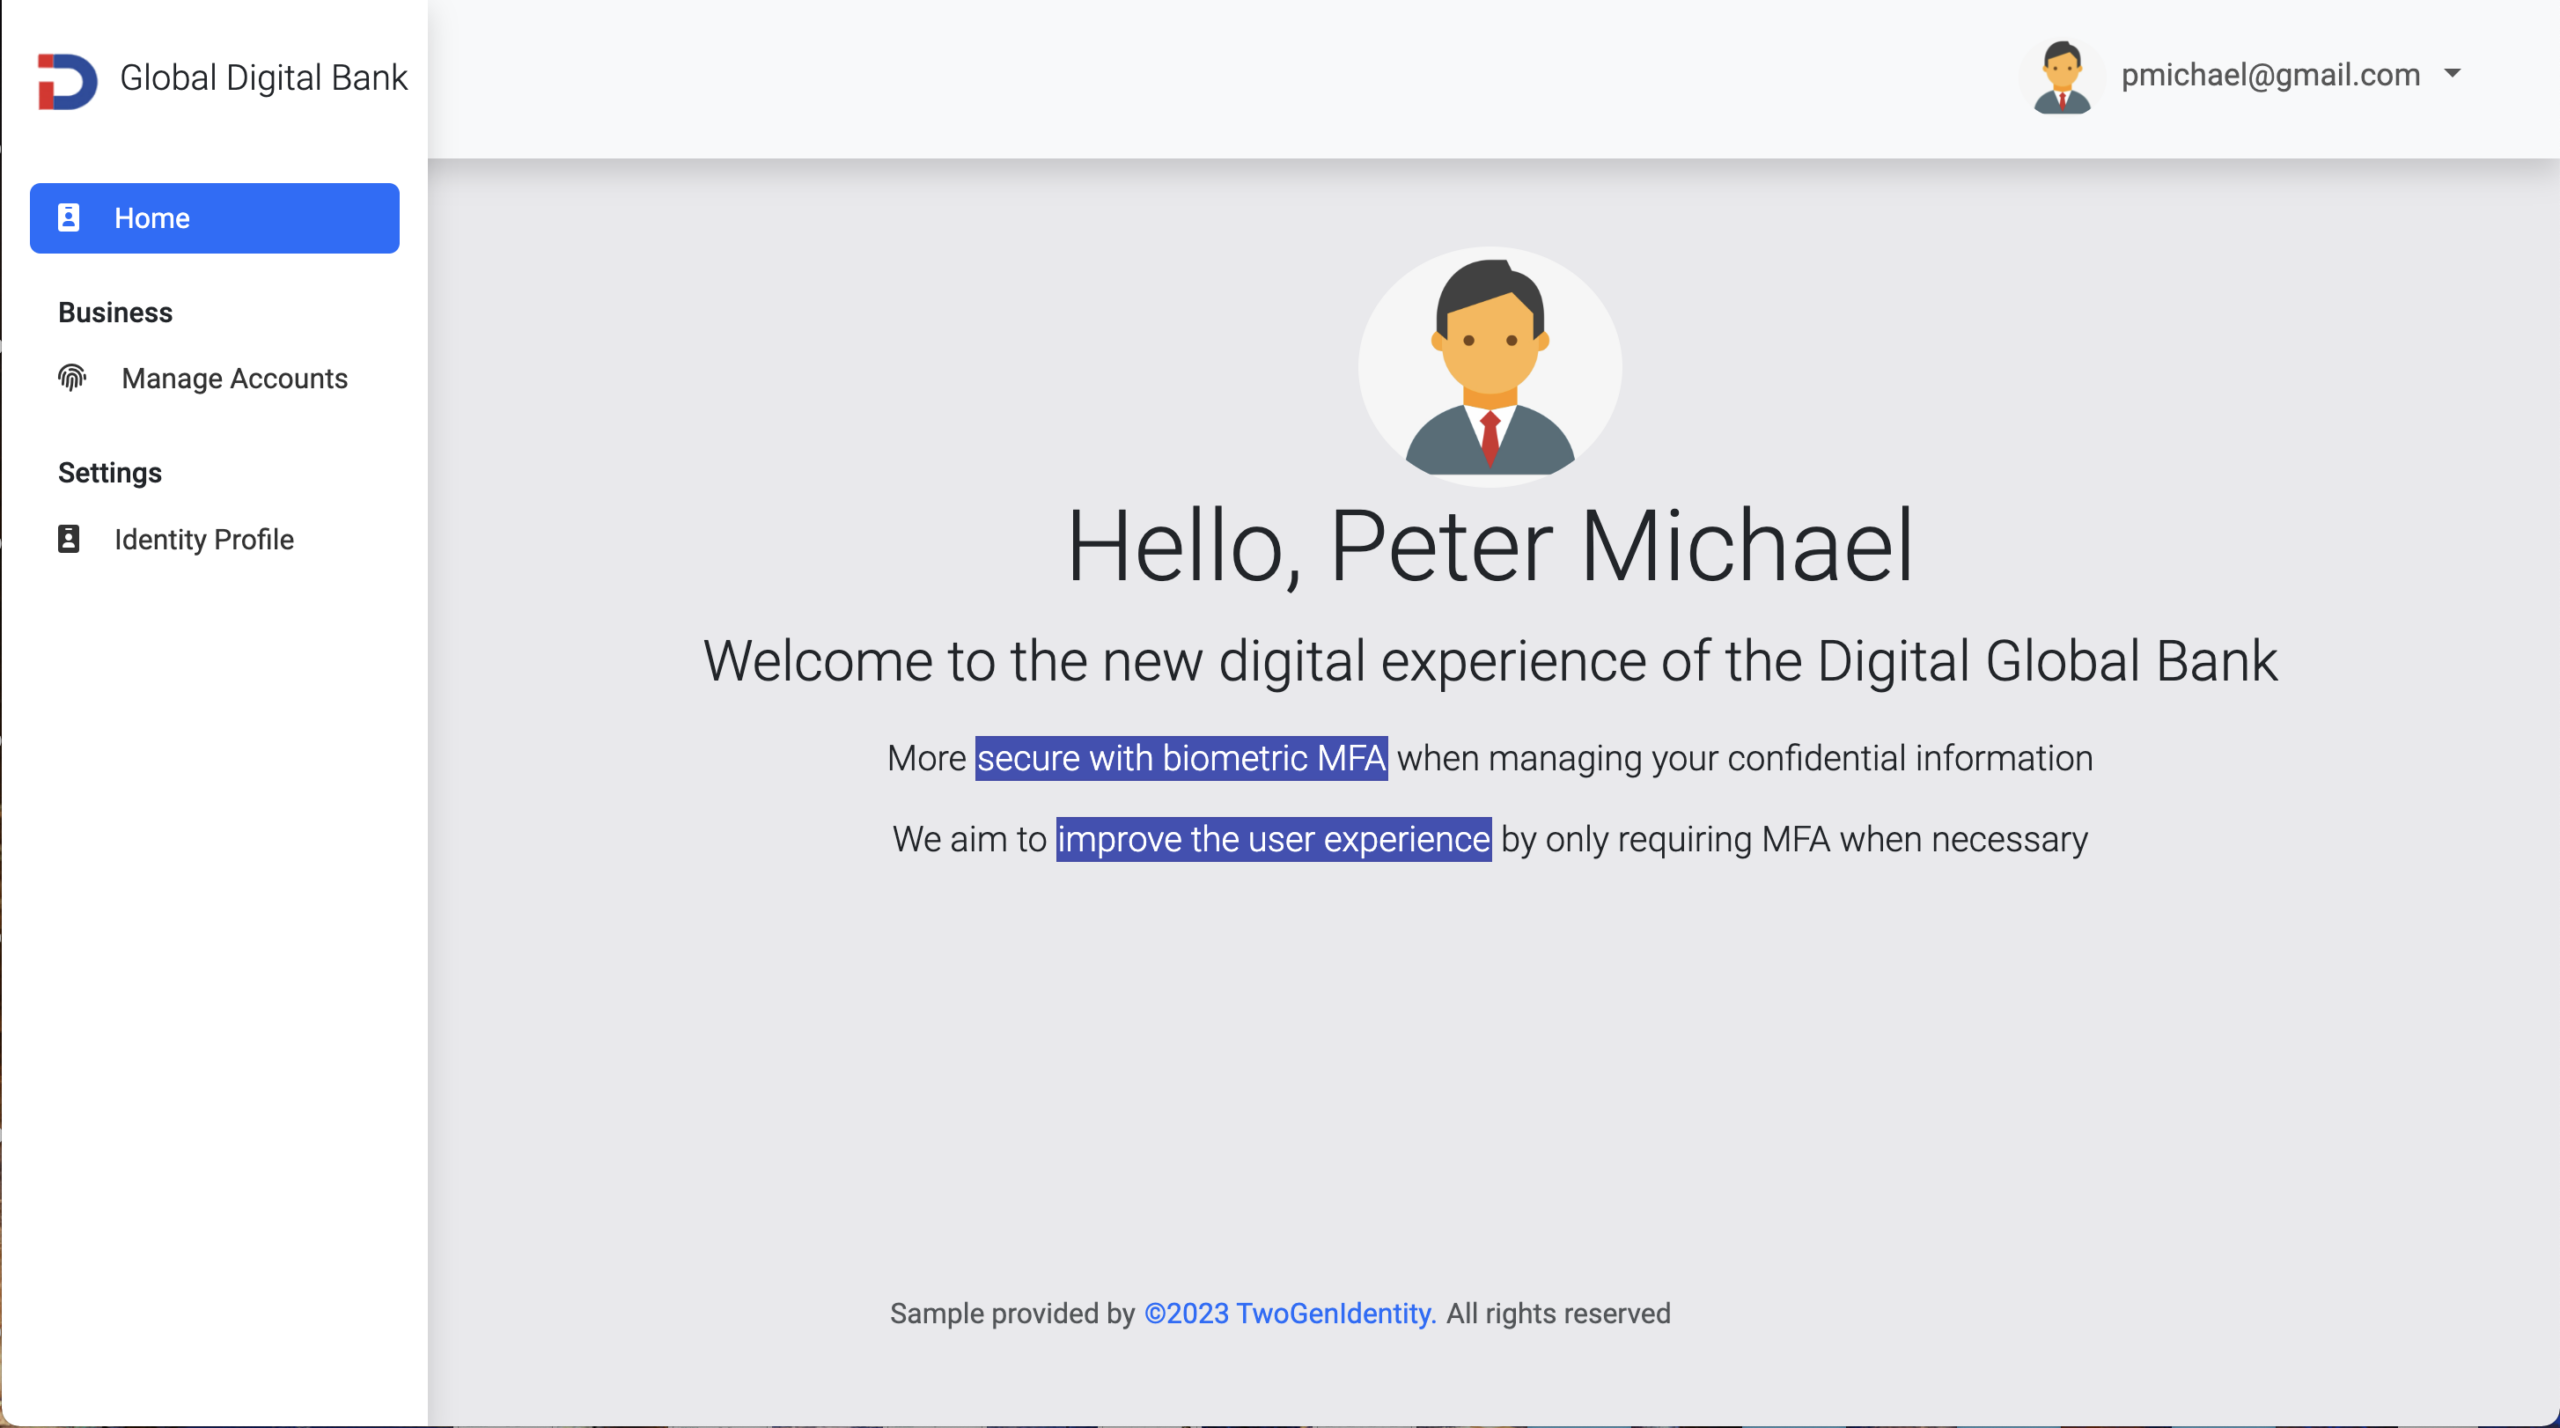Click the Settings section heading
This screenshot has width=2560, height=1428.
point(110,473)
